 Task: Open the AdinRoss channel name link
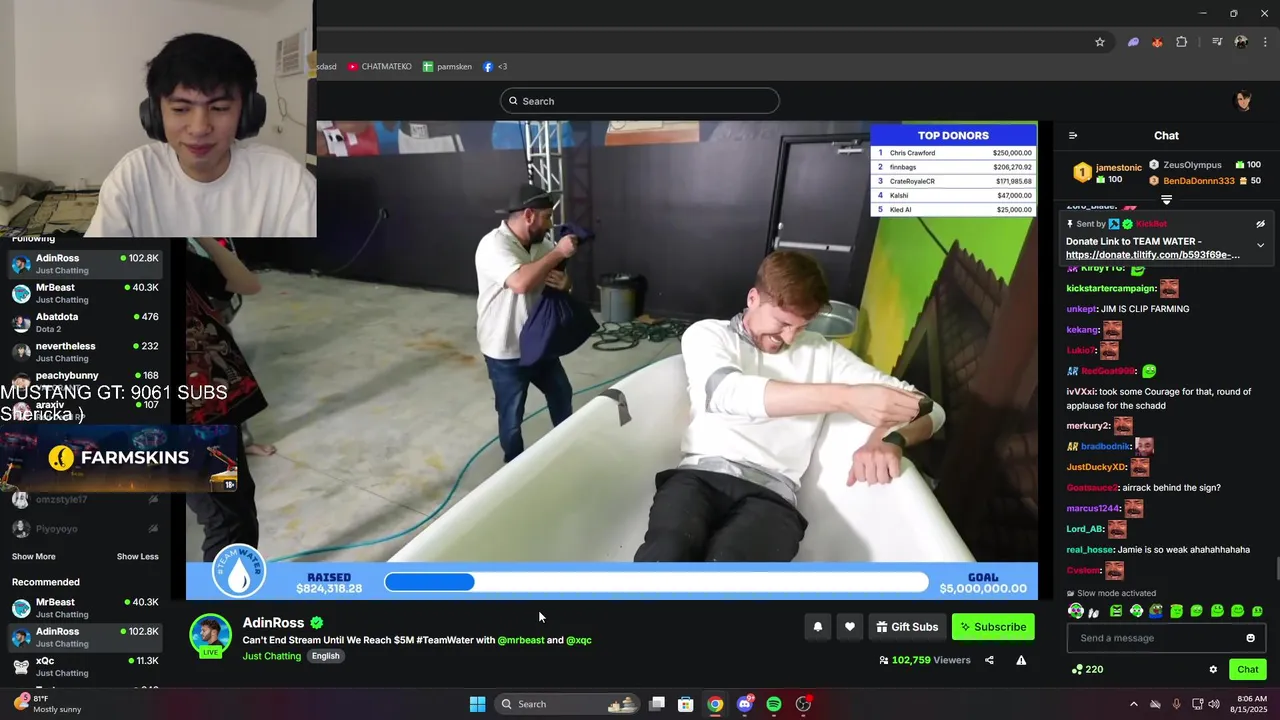coord(273,623)
